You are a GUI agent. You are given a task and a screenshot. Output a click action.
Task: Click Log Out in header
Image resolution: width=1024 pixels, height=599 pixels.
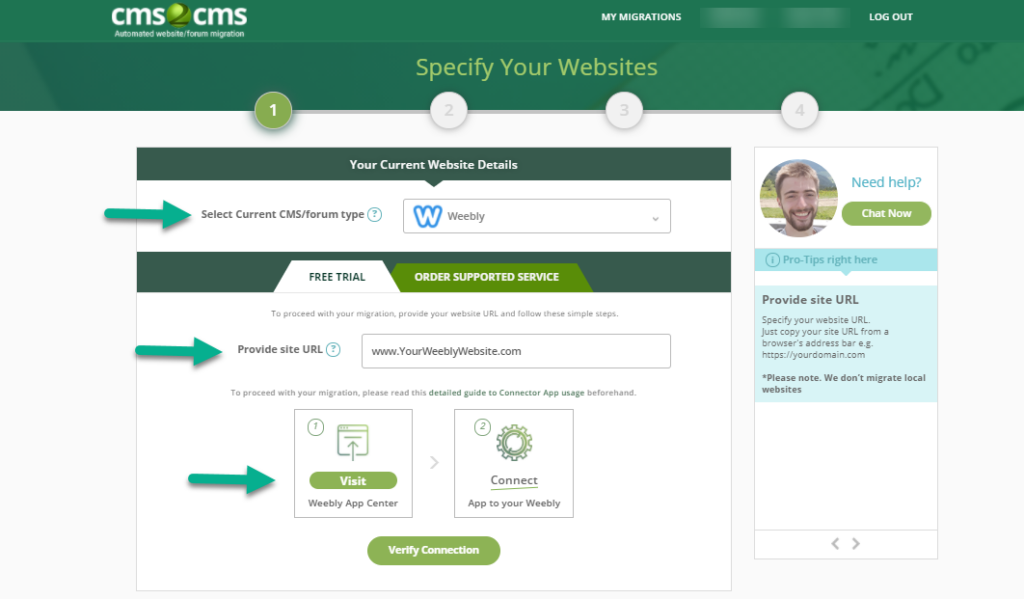coord(891,17)
